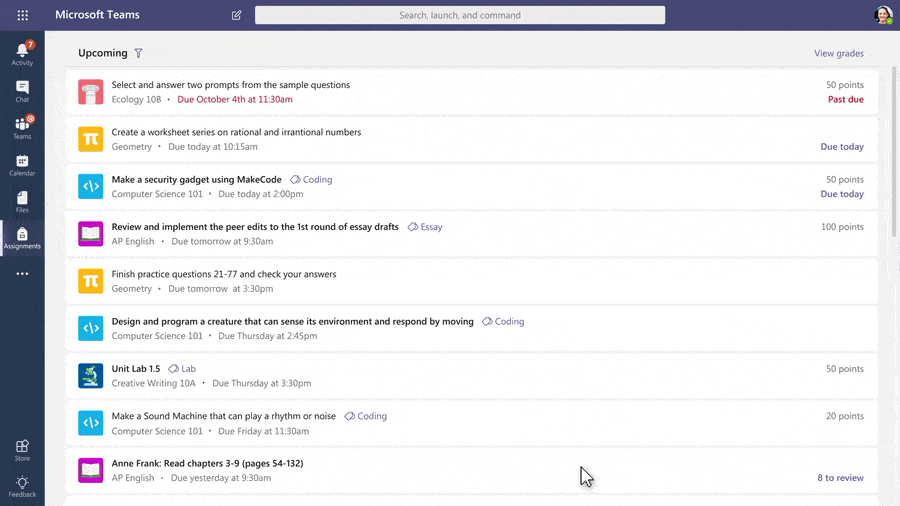This screenshot has height=506, width=900.
Task: Open the filter funnel next to Upcoming
Action: coord(139,53)
